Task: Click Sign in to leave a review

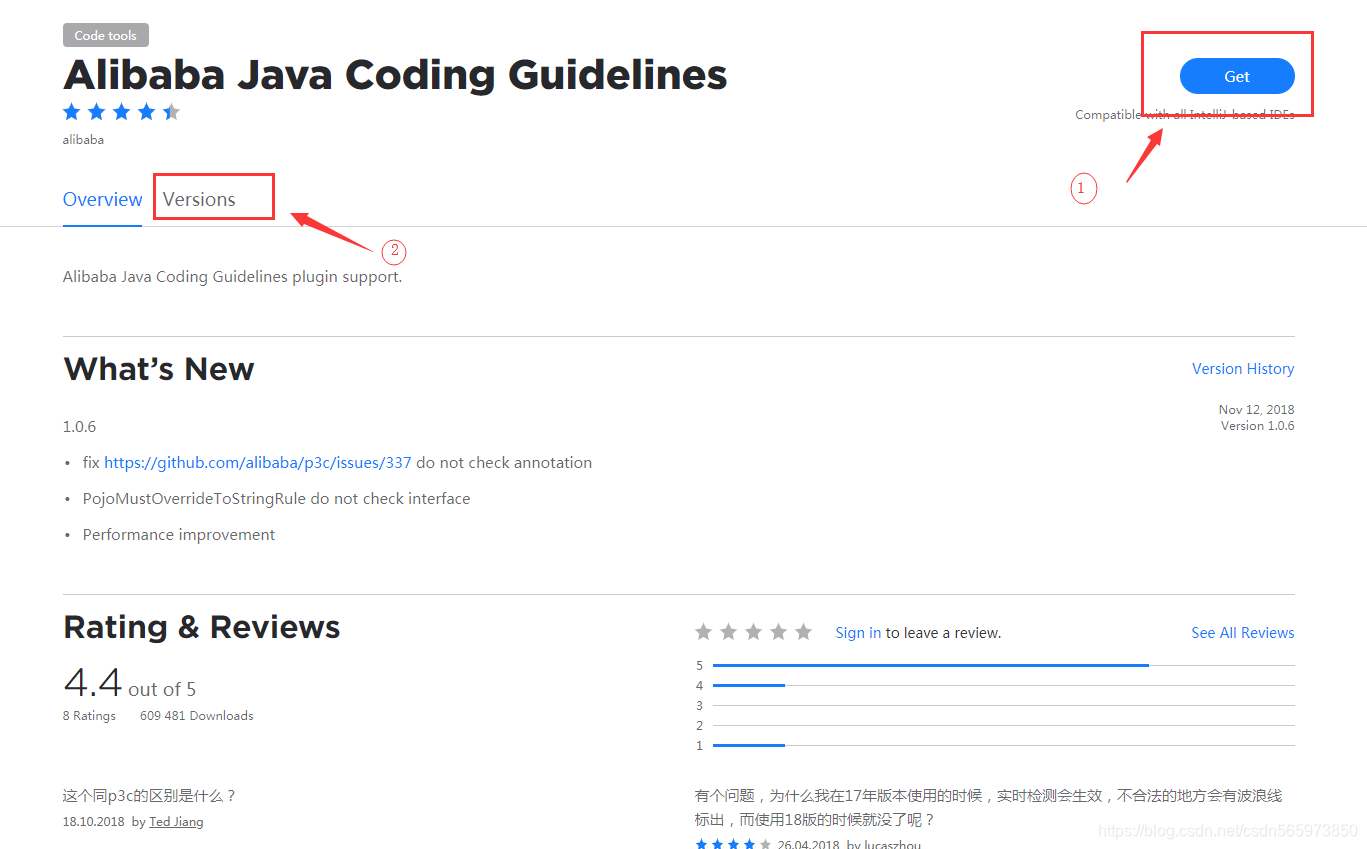Action: point(858,633)
